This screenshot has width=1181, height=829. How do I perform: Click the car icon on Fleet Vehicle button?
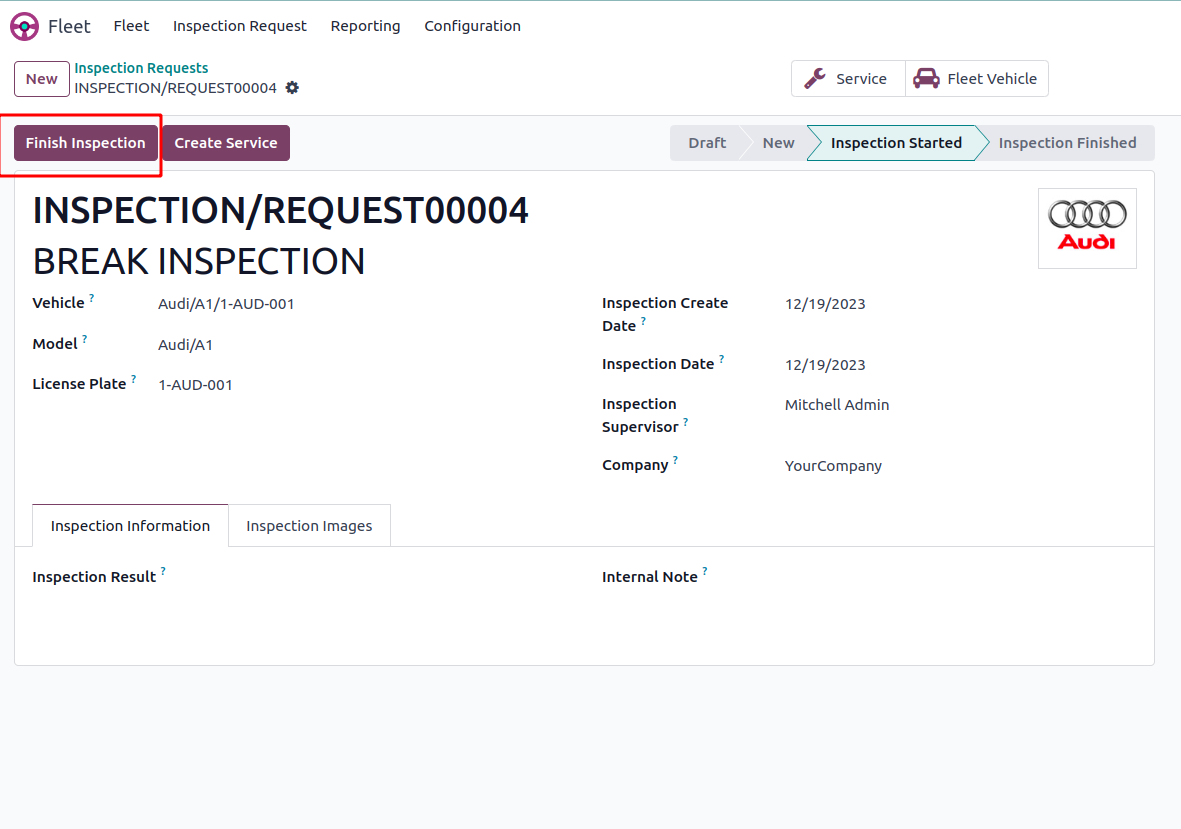tap(926, 78)
